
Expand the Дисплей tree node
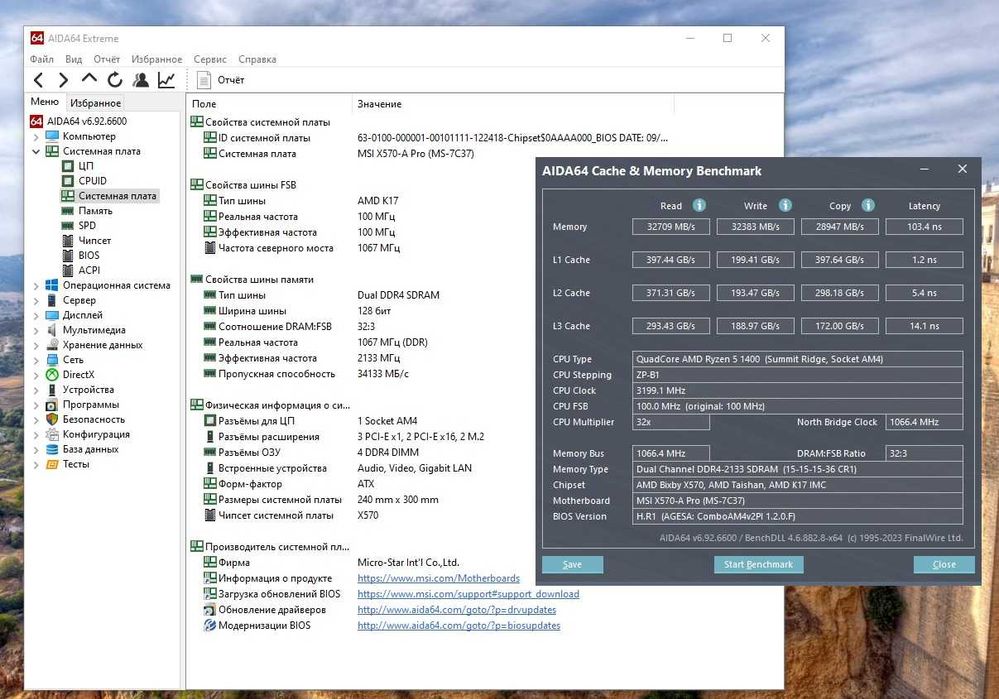click(36, 315)
